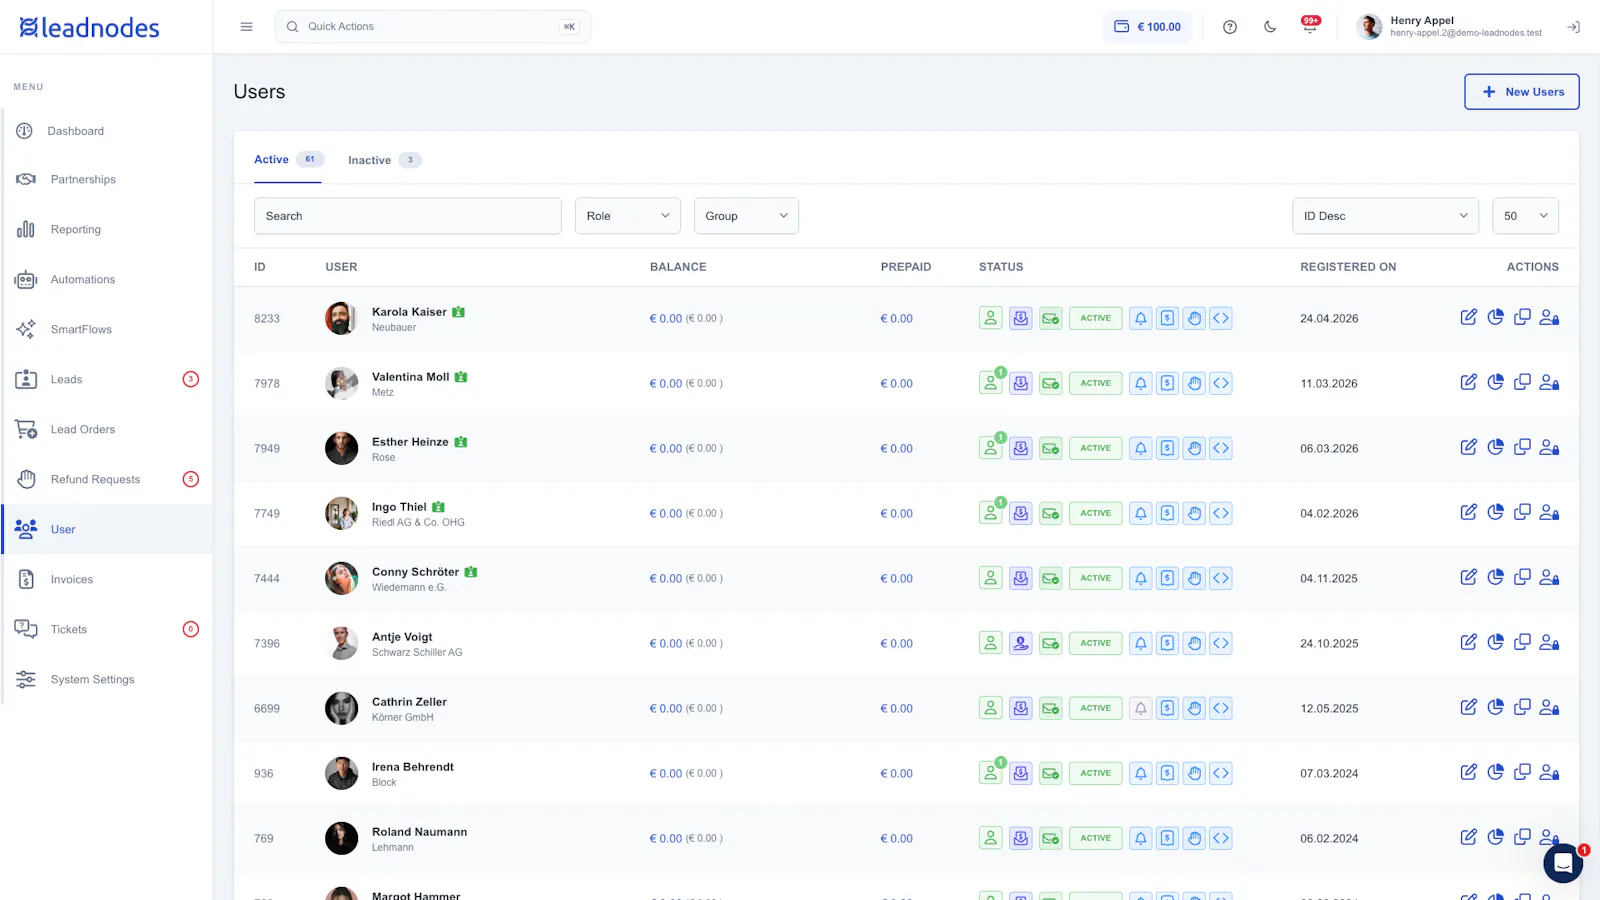This screenshot has width=1600, height=900.
Task: Switch to the Inactive users tab
Action: [x=384, y=160]
